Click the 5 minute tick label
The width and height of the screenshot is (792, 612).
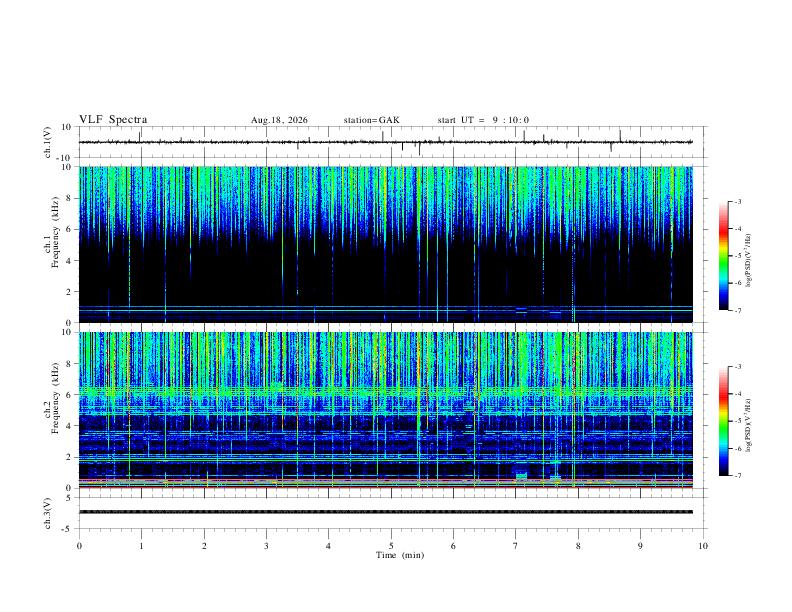click(x=391, y=546)
